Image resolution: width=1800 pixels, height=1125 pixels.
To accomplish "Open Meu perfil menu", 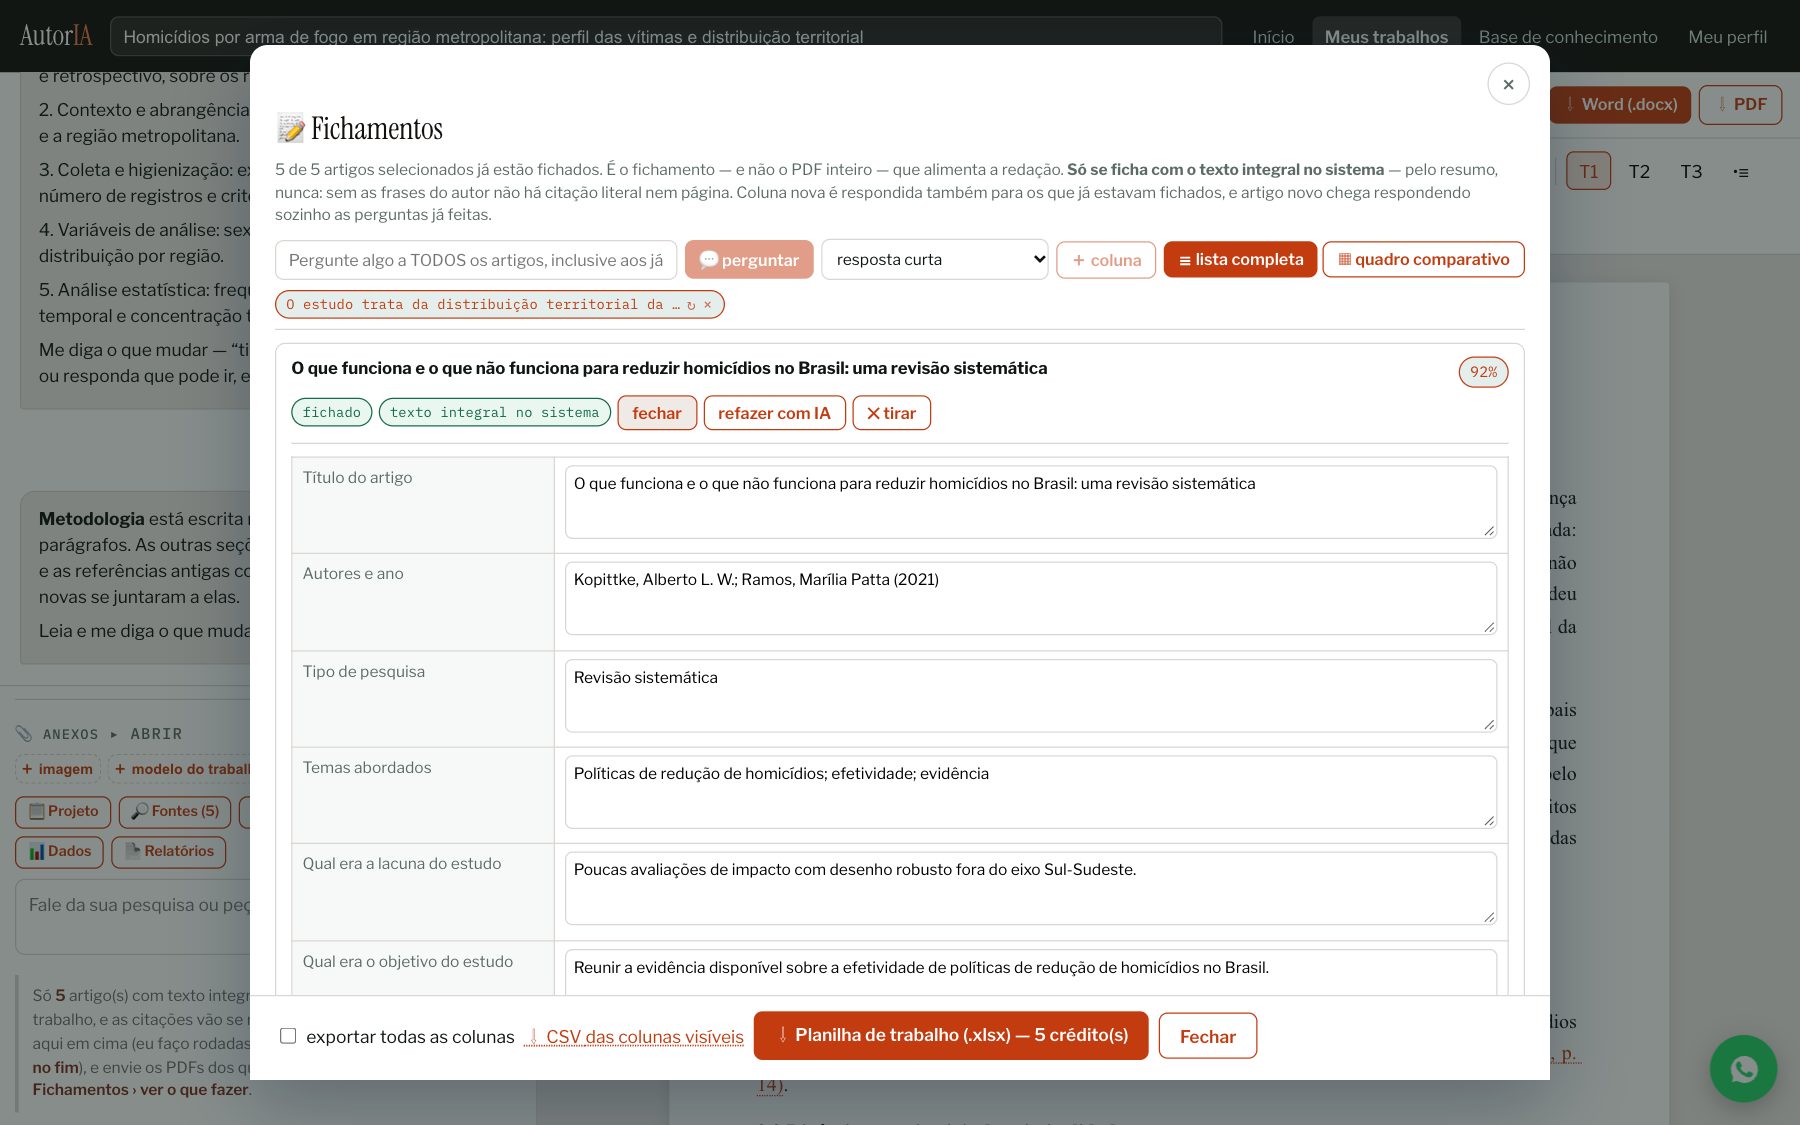I will point(1727,37).
